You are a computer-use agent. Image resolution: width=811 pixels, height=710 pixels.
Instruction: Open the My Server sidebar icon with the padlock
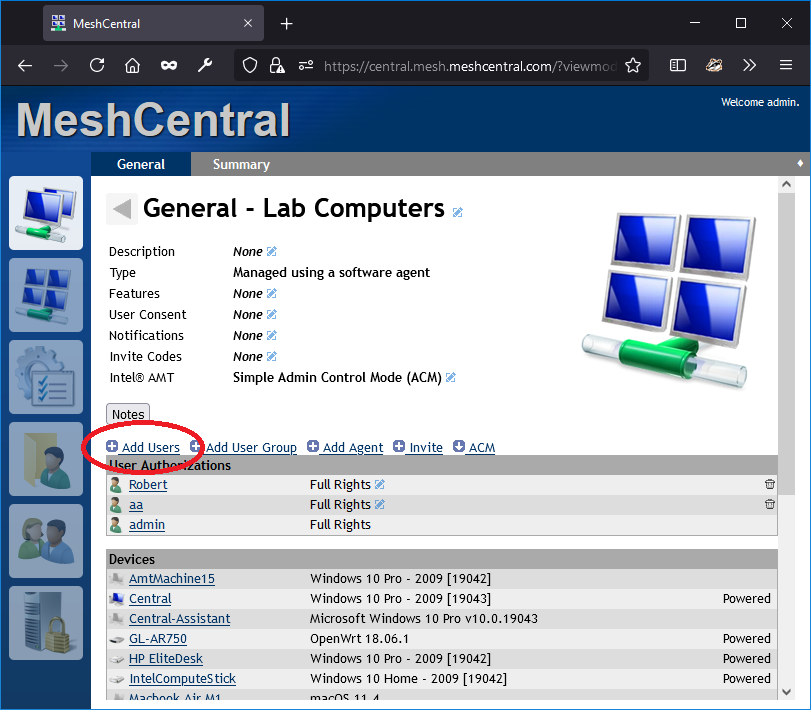point(46,622)
